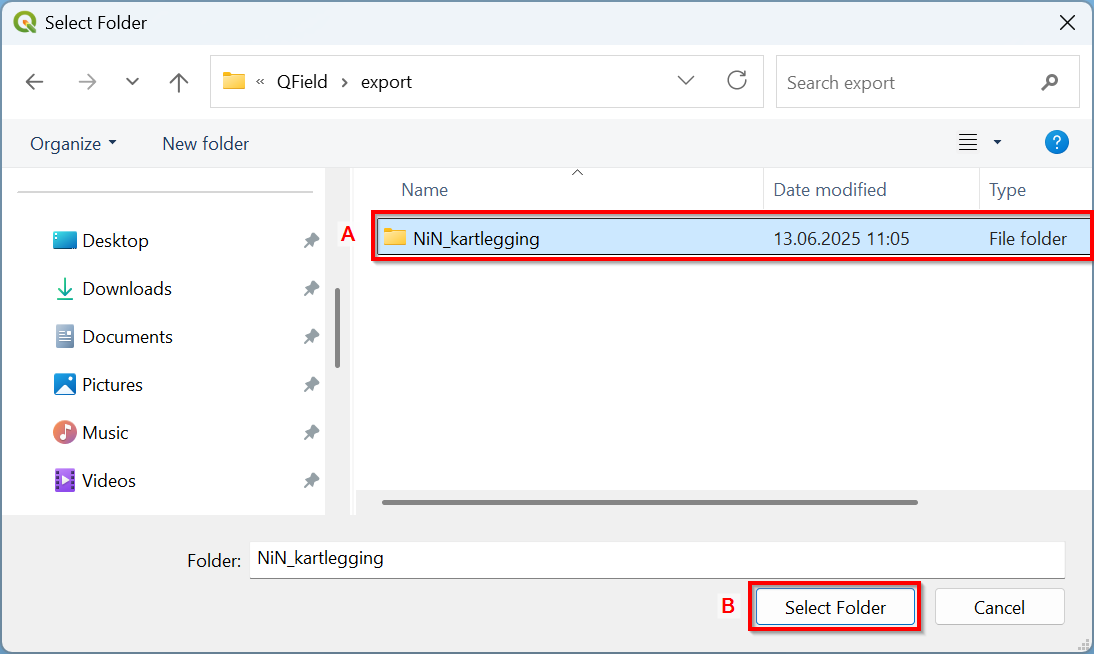1094x654 pixels.
Task: Click the Back navigation arrow
Action: [x=35, y=82]
